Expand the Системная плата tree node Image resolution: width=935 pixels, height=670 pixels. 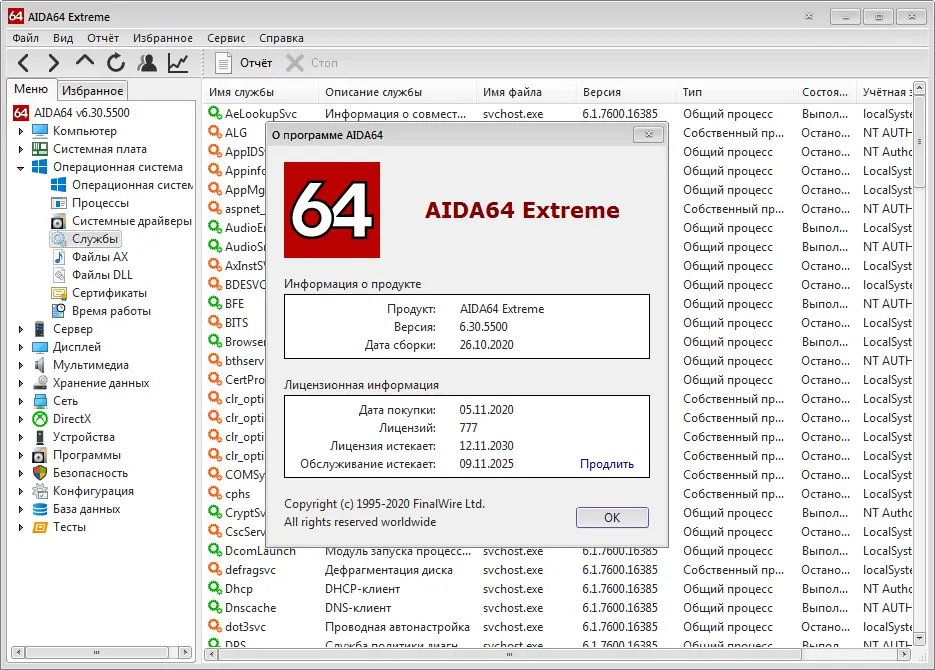21,149
